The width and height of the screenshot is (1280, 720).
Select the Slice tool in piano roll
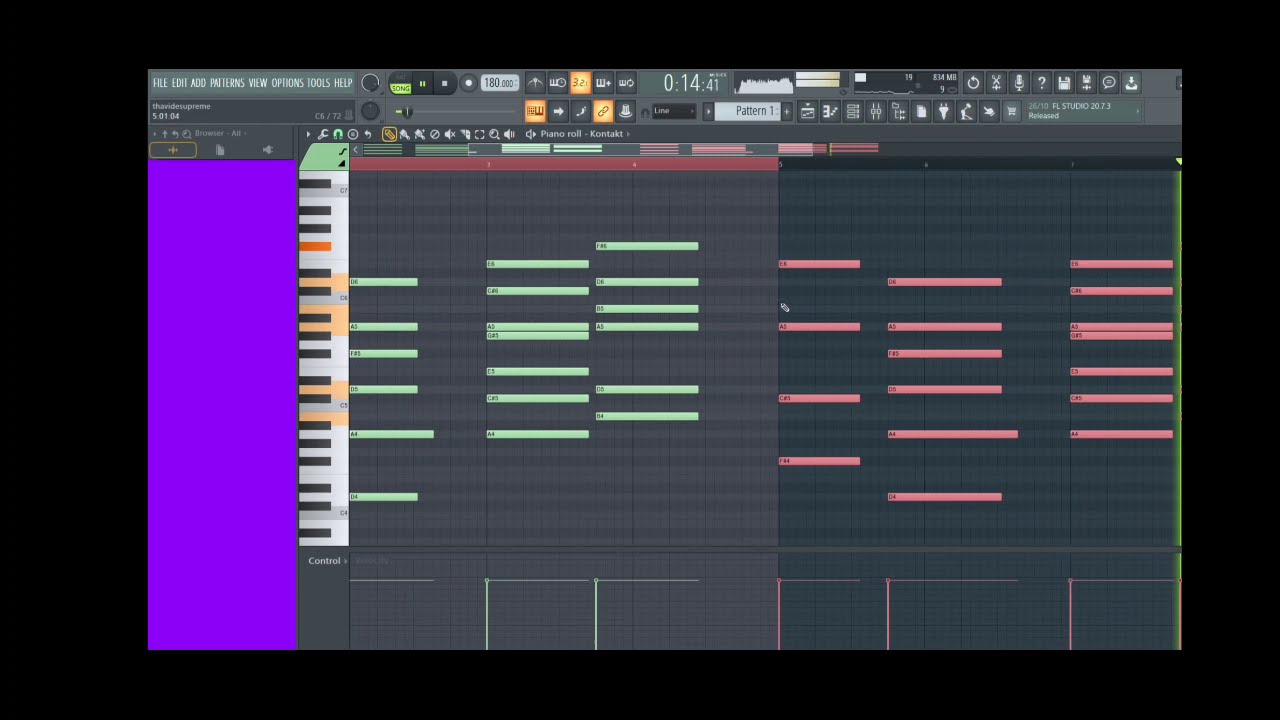click(x=465, y=134)
